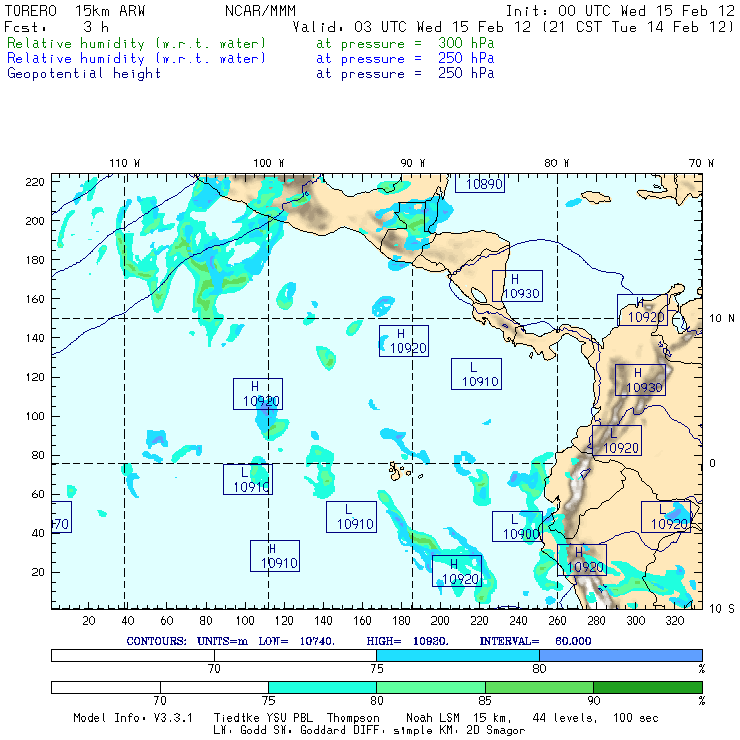Select the blue 80% swatch in upper colorbar

pyautogui.click(x=620, y=654)
